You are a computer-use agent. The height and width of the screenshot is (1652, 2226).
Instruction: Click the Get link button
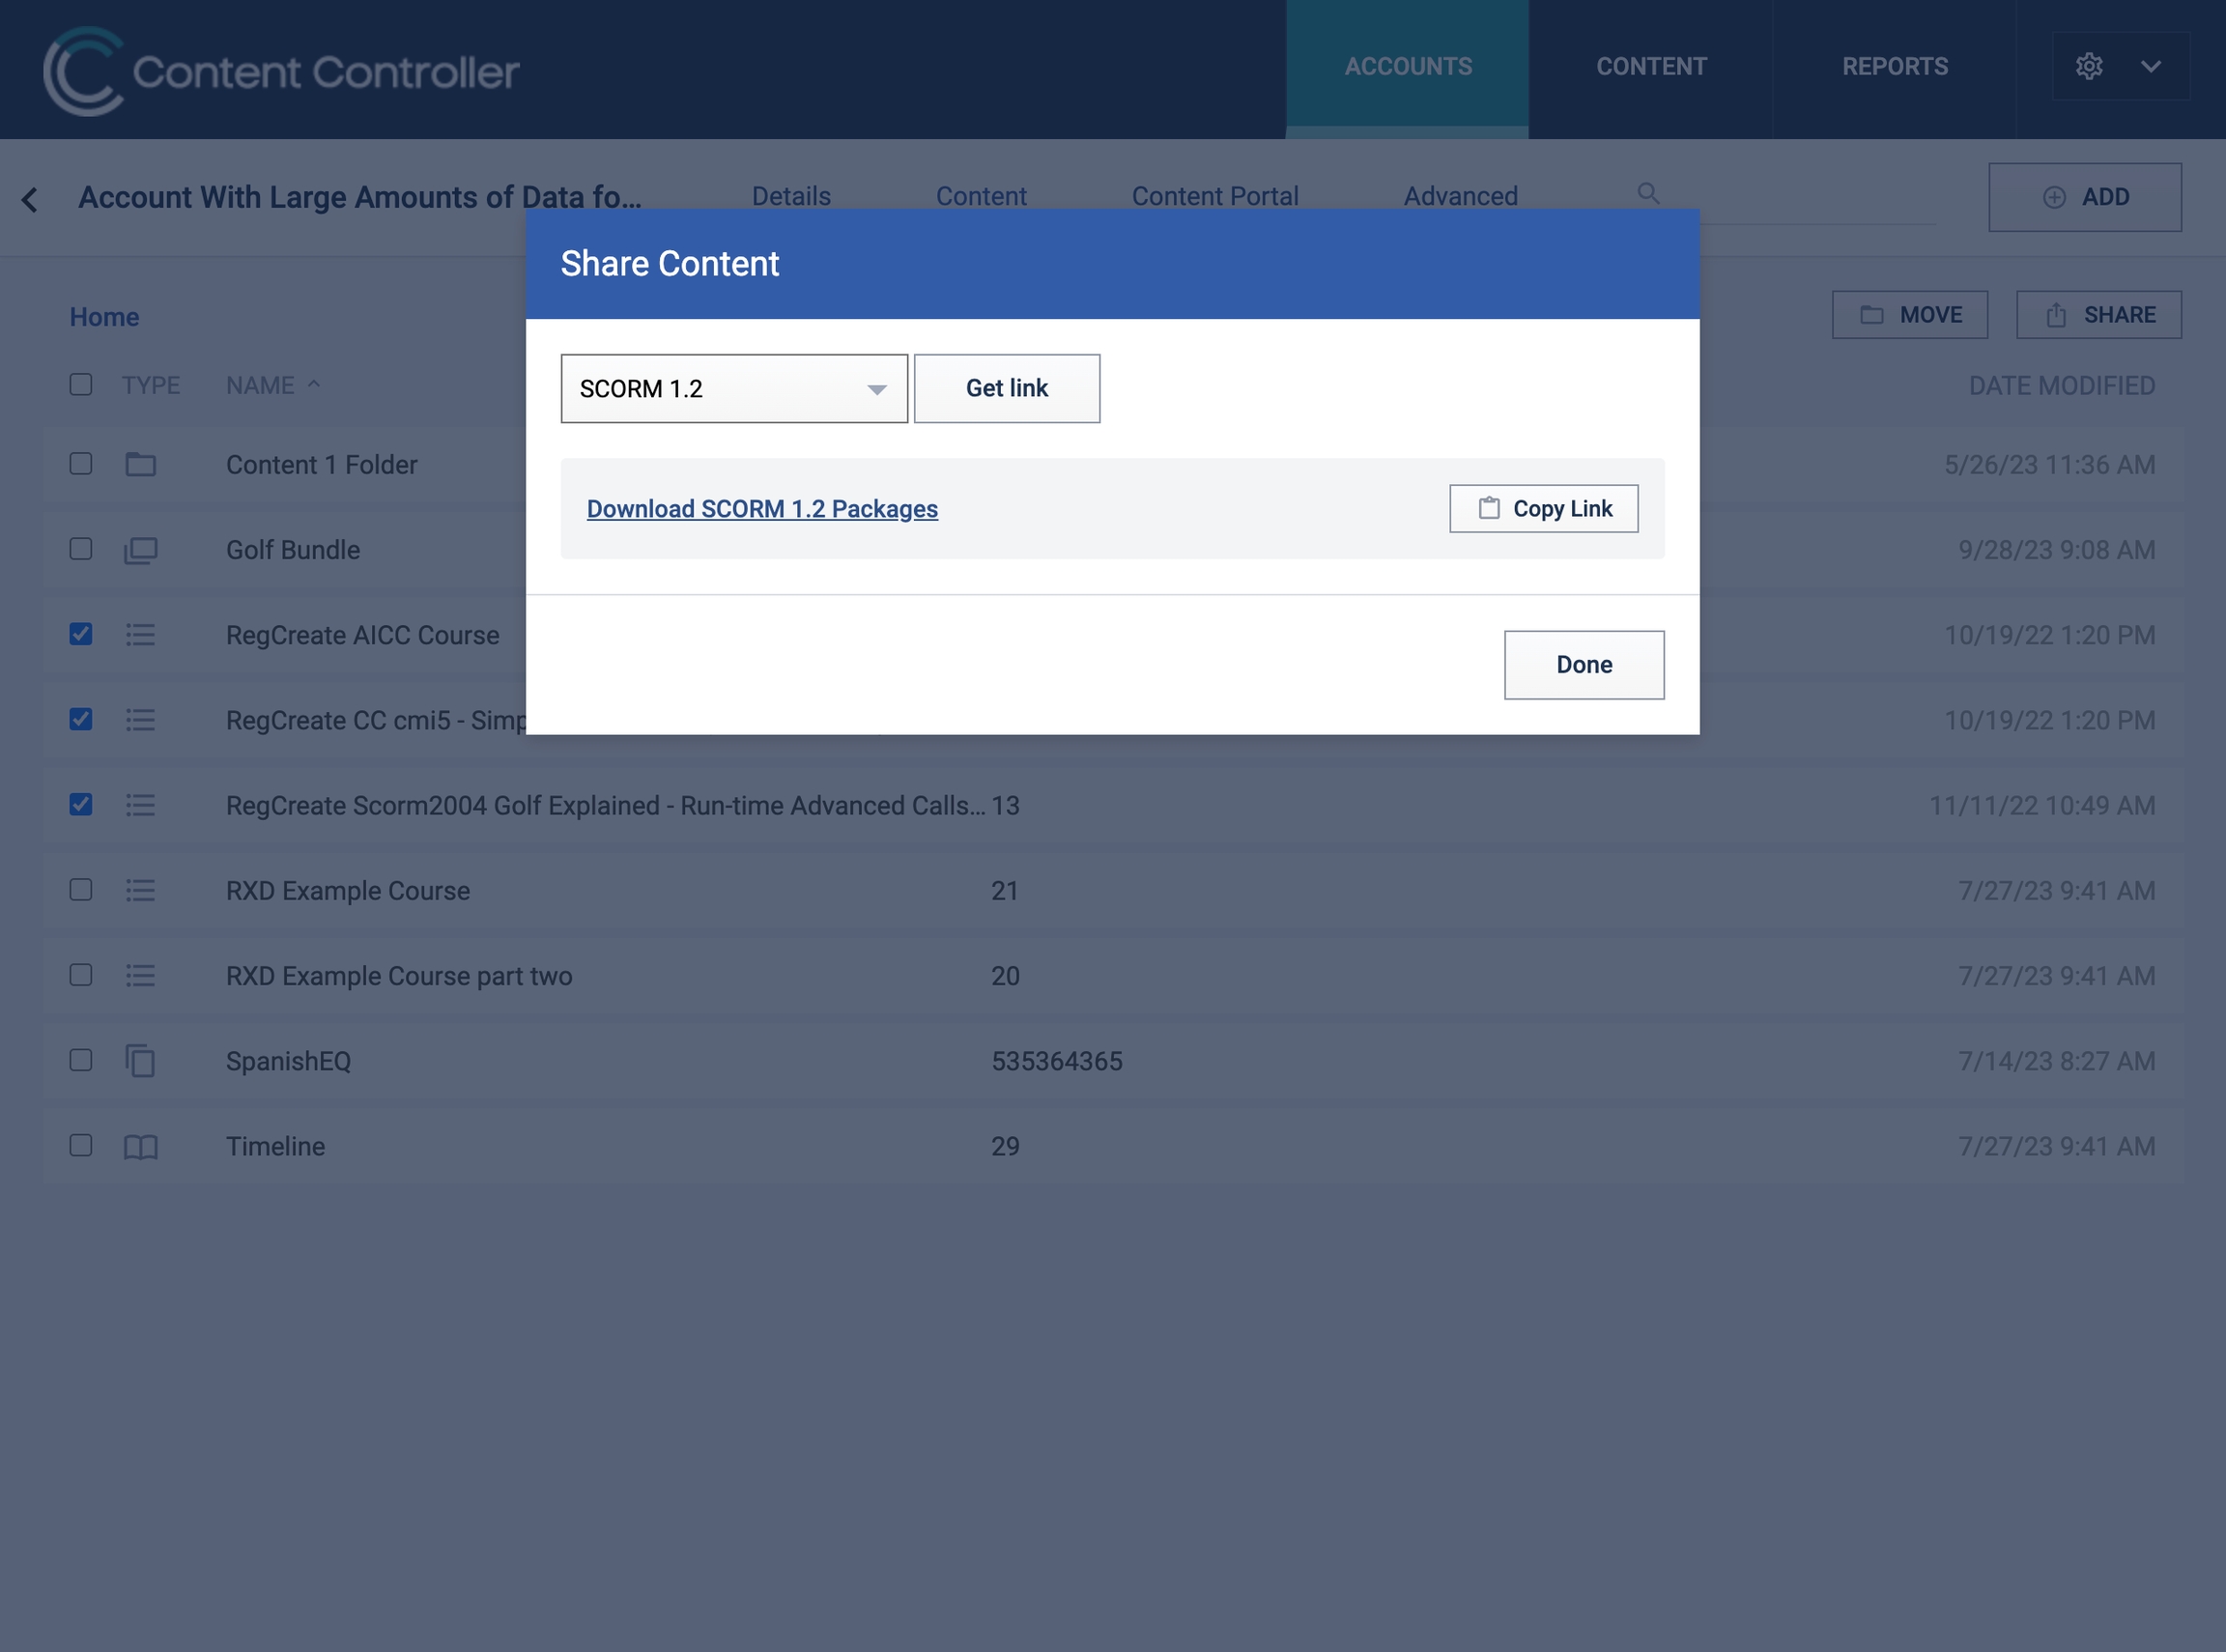tap(1006, 388)
